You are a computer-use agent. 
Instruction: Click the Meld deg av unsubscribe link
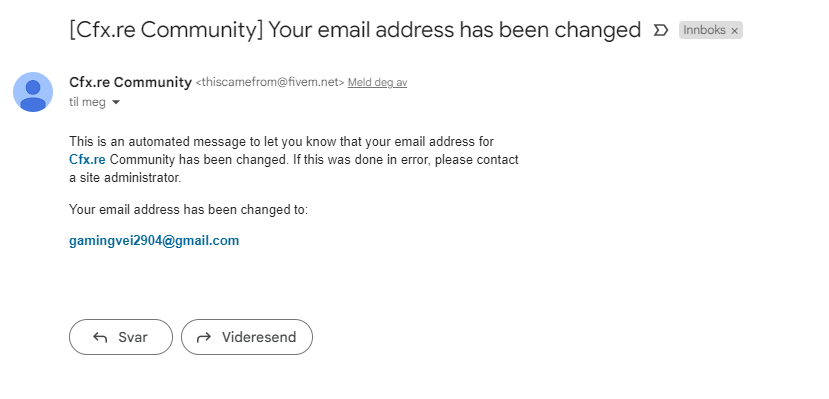[377, 82]
